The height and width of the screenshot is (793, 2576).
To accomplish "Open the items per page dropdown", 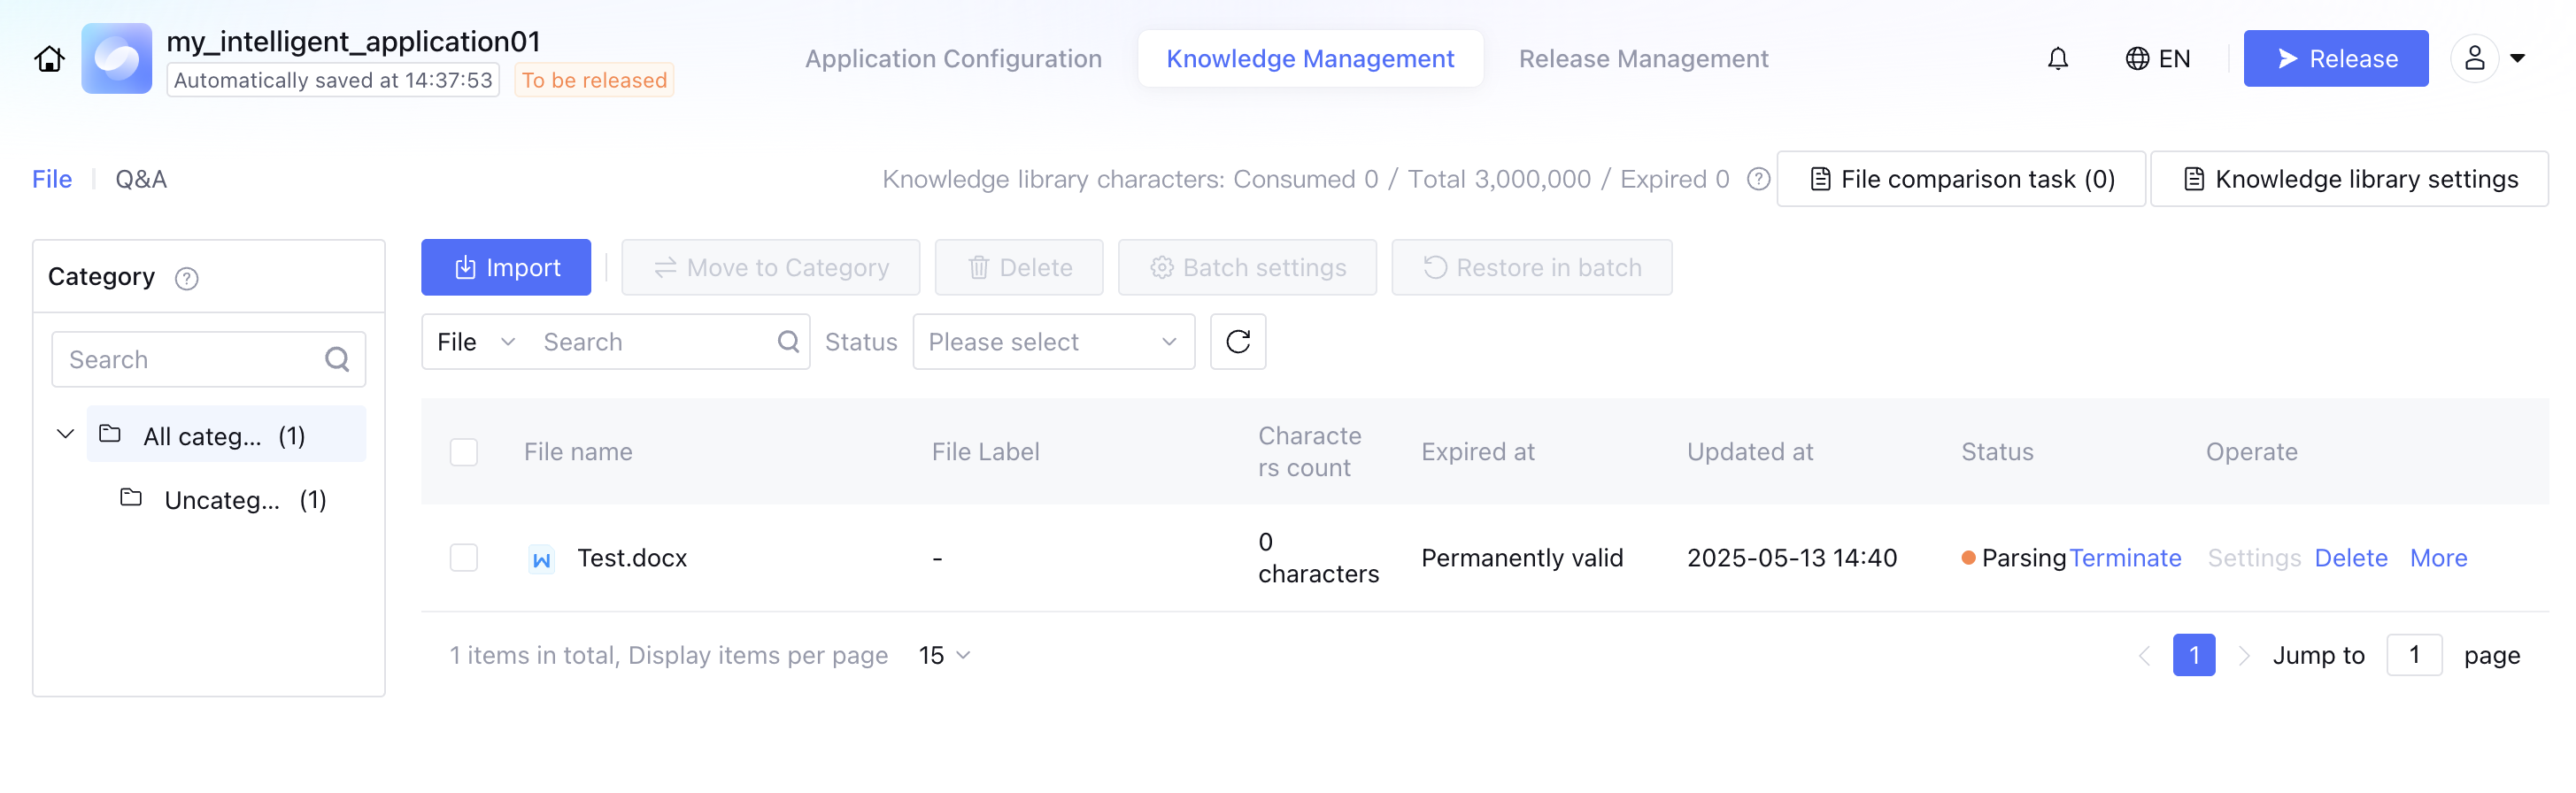I will [x=944, y=655].
